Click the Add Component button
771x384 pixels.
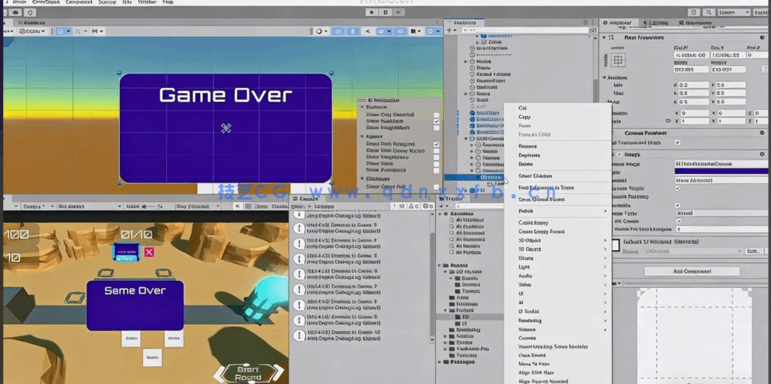tap(692, 271)
